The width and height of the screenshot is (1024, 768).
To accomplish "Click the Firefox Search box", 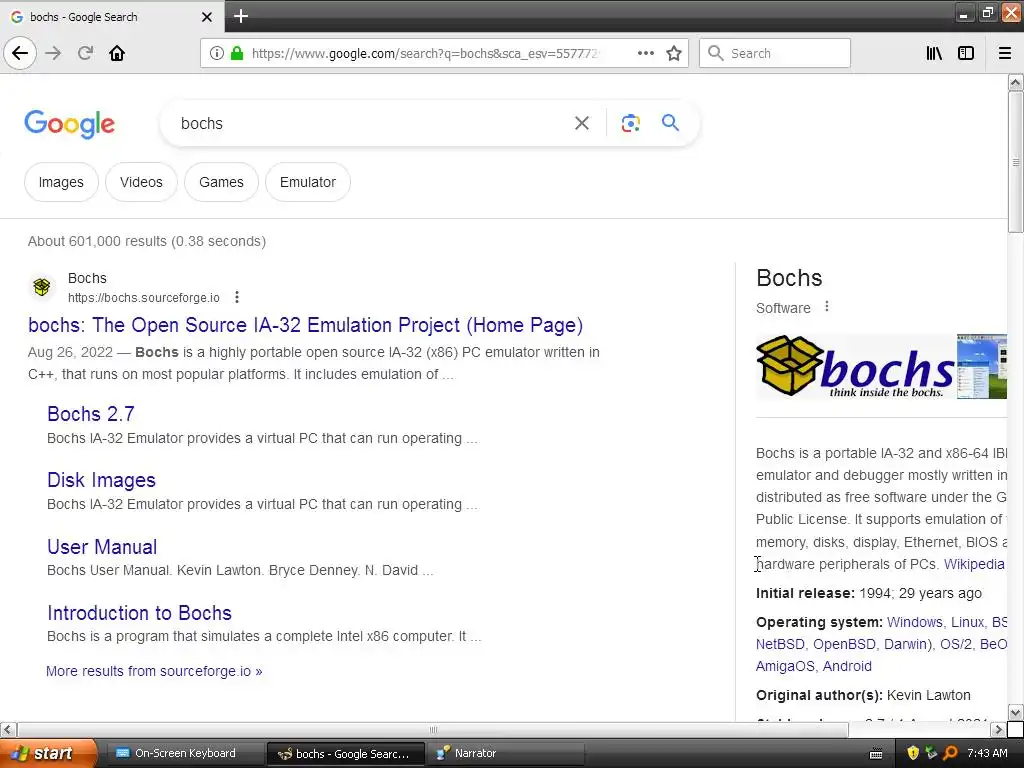I will [x=775, y=53].
